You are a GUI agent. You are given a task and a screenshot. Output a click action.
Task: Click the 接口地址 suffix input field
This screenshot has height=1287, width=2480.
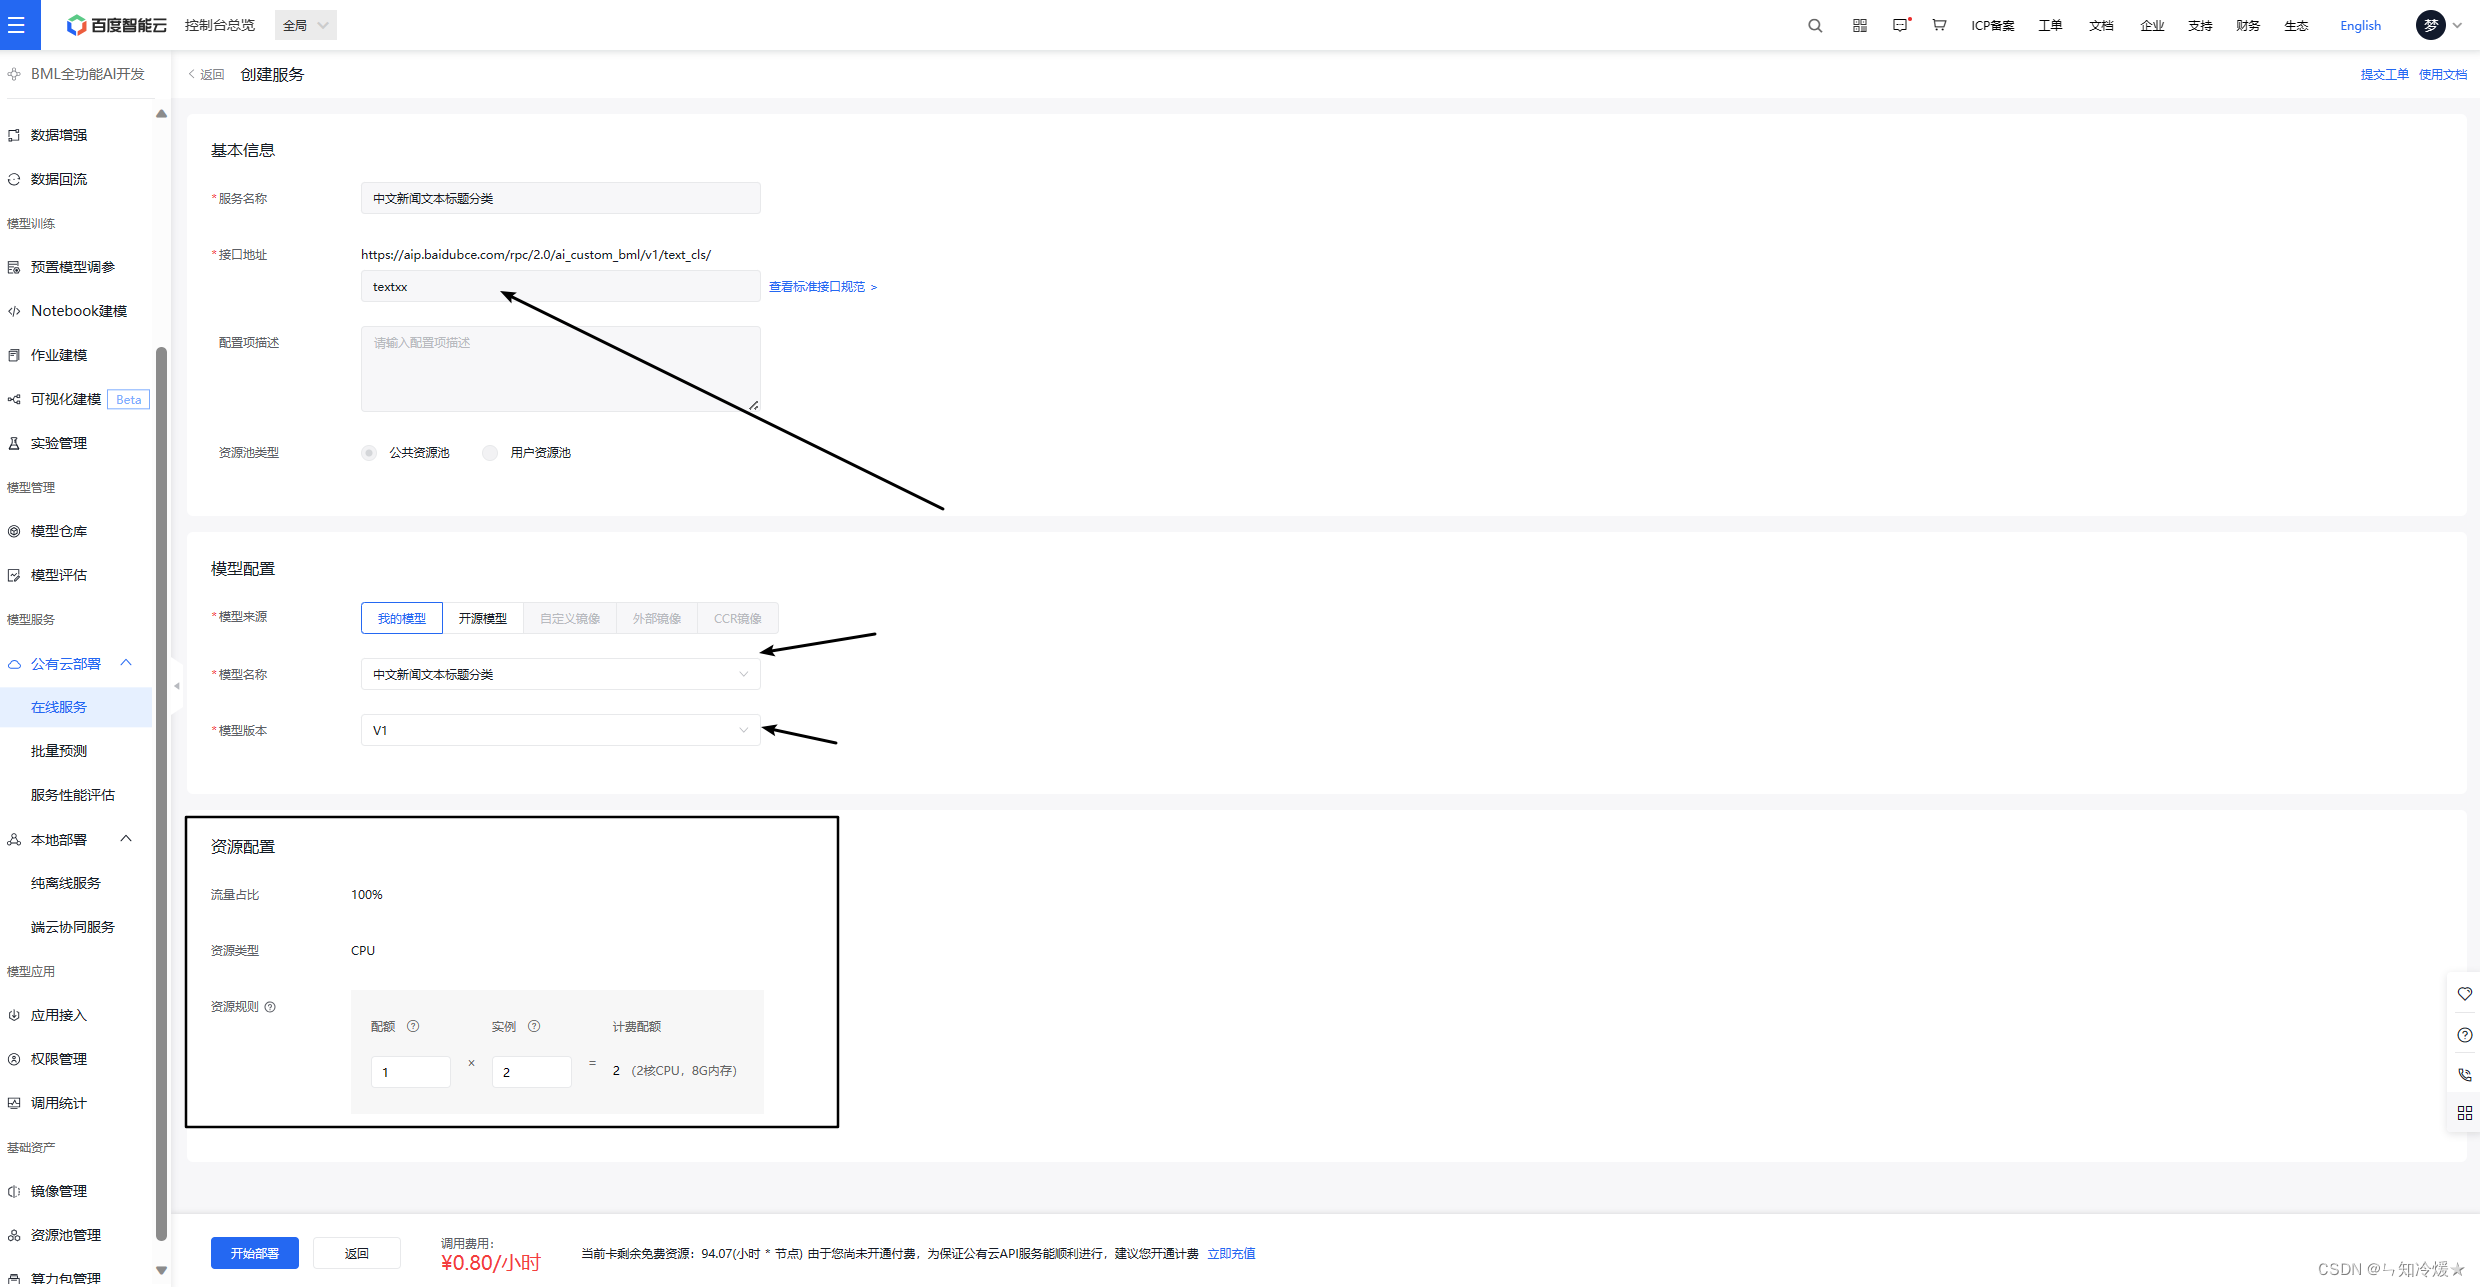[x=560, y=286]
